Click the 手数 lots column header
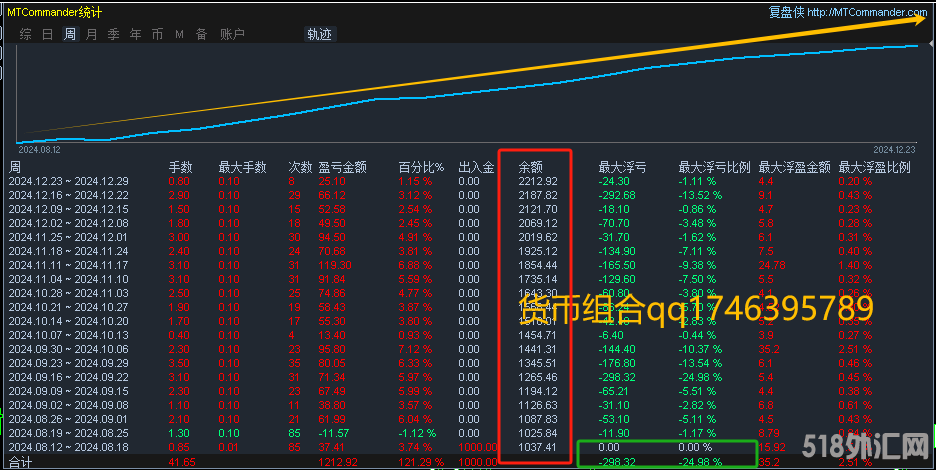The height and width of the screenshot is (470, 936). pyautogui.click(x=180, y=167)
